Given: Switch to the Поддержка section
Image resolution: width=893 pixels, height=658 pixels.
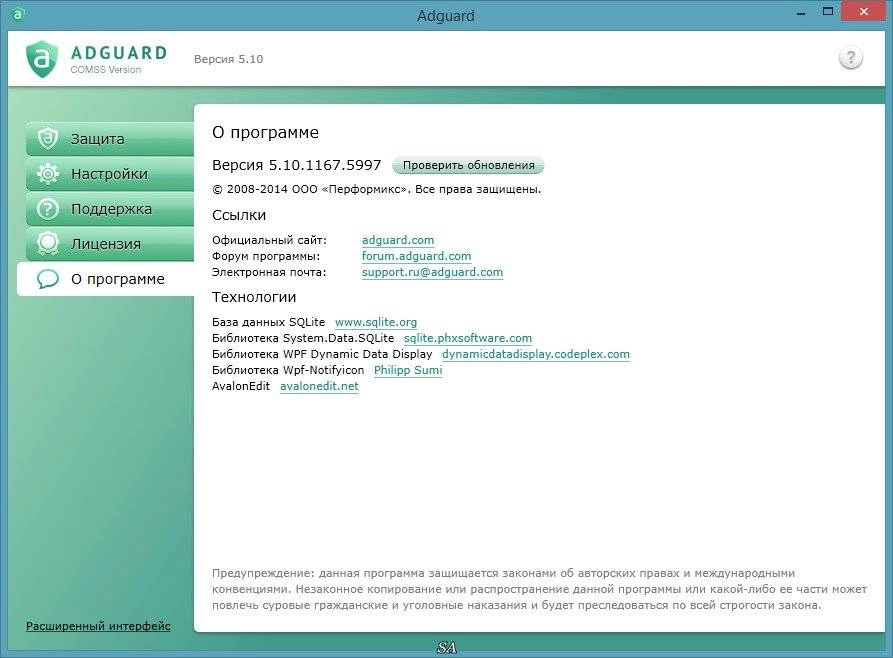Looking at the screenshot, I should click(x=110, y=209).
